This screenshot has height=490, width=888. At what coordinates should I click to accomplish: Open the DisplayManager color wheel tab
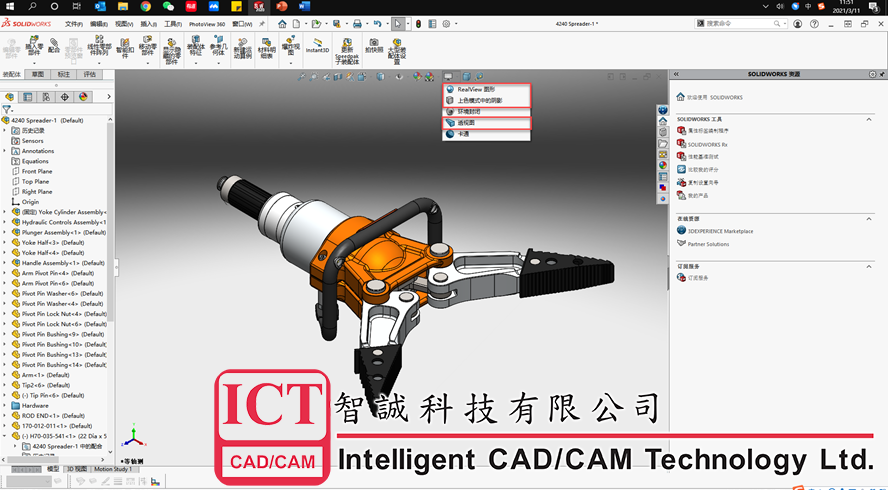point(83,97)
